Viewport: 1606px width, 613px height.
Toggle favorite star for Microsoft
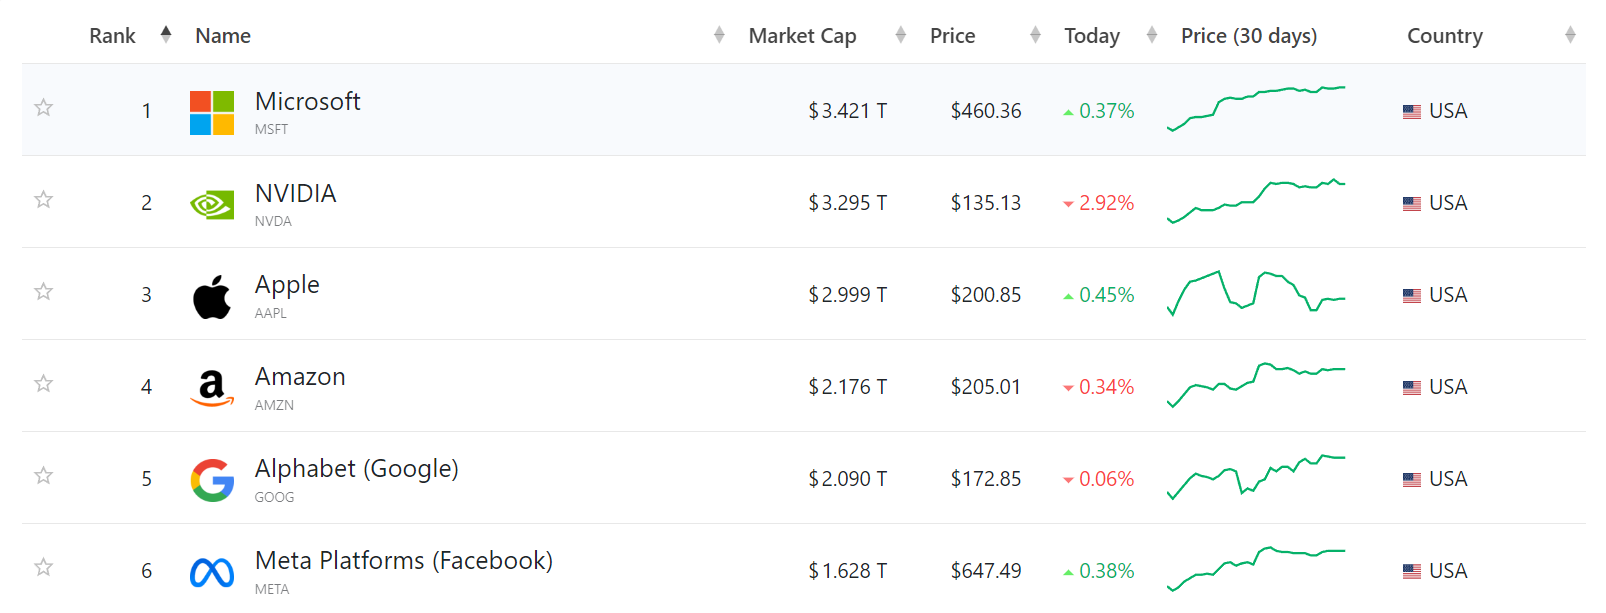coord(43,107)
